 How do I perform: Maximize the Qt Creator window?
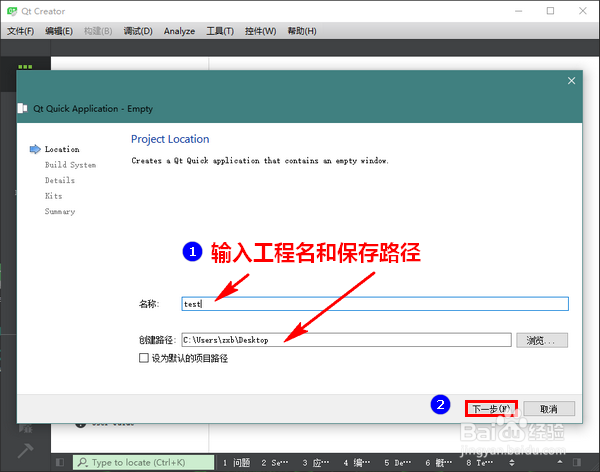tap(550, 11)
